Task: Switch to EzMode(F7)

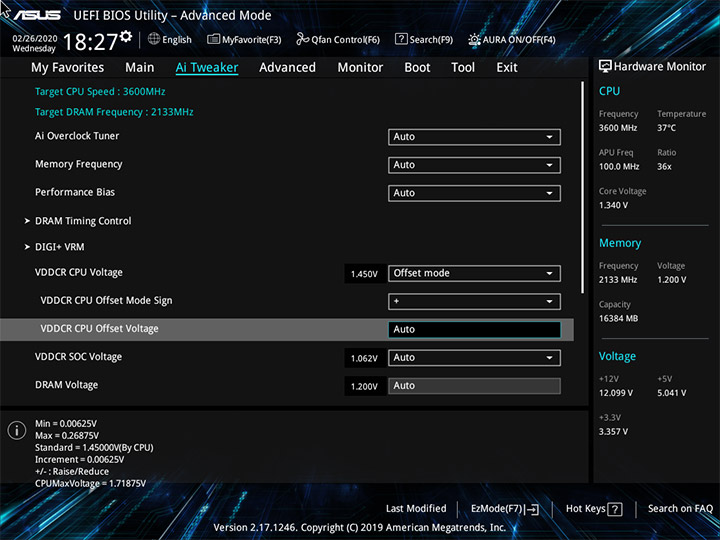Action: (505, 509)
